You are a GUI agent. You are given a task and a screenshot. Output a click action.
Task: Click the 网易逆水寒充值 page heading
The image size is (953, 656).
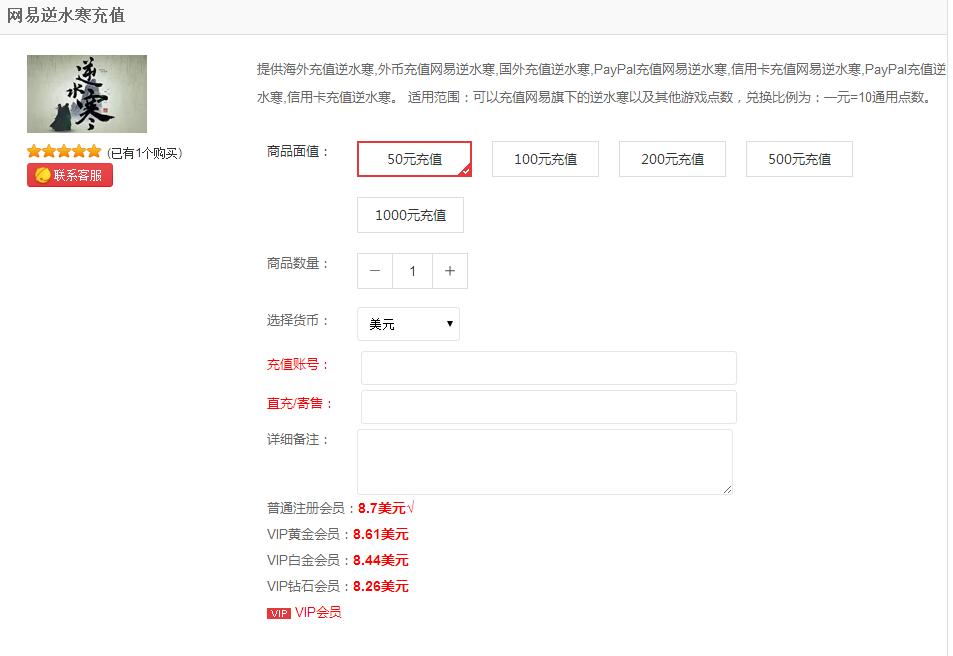66,15
